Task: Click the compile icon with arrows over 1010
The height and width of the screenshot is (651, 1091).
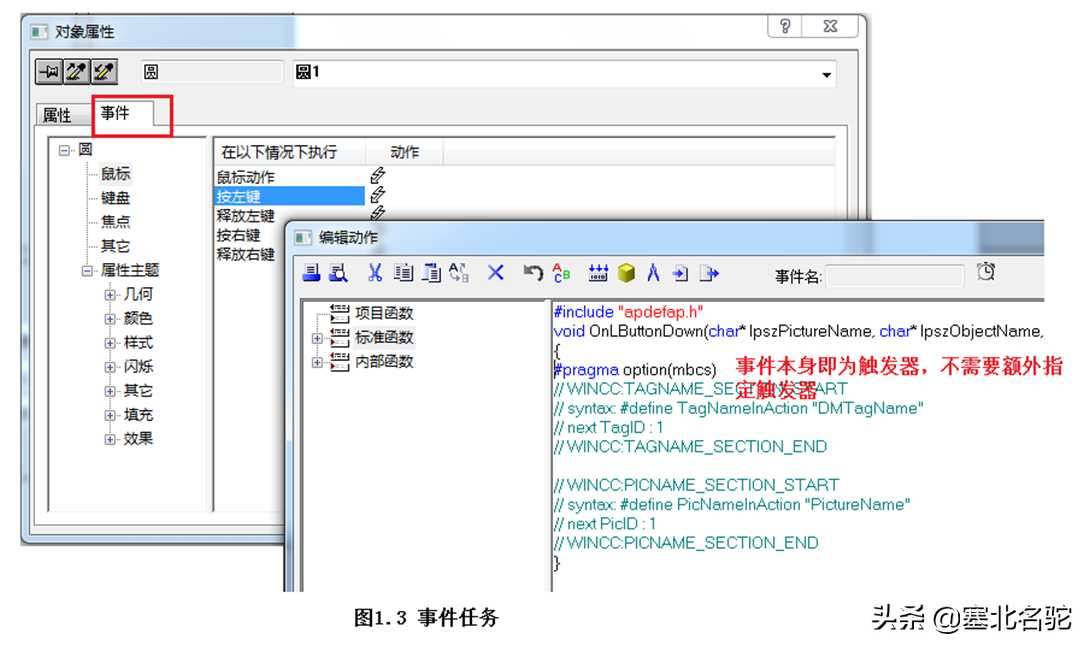Action: (598, 273)
